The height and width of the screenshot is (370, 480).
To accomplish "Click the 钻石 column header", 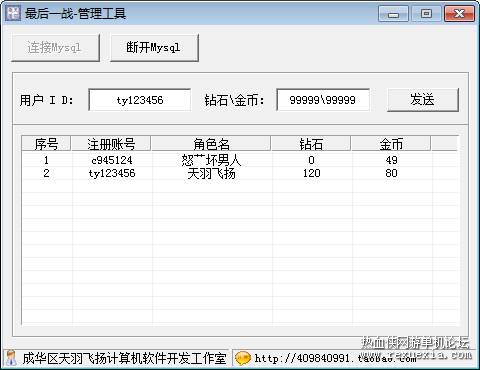I will coord(311,144).
